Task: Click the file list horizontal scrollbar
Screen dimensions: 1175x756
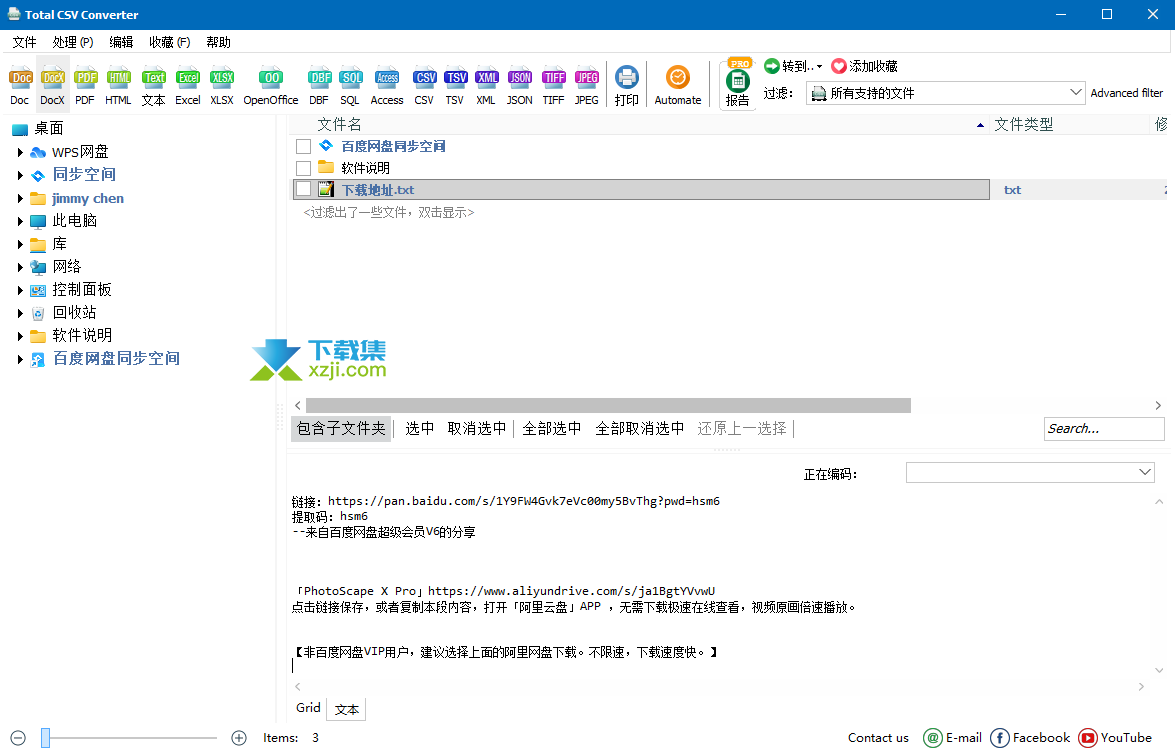Action: [x=608, y=405]
